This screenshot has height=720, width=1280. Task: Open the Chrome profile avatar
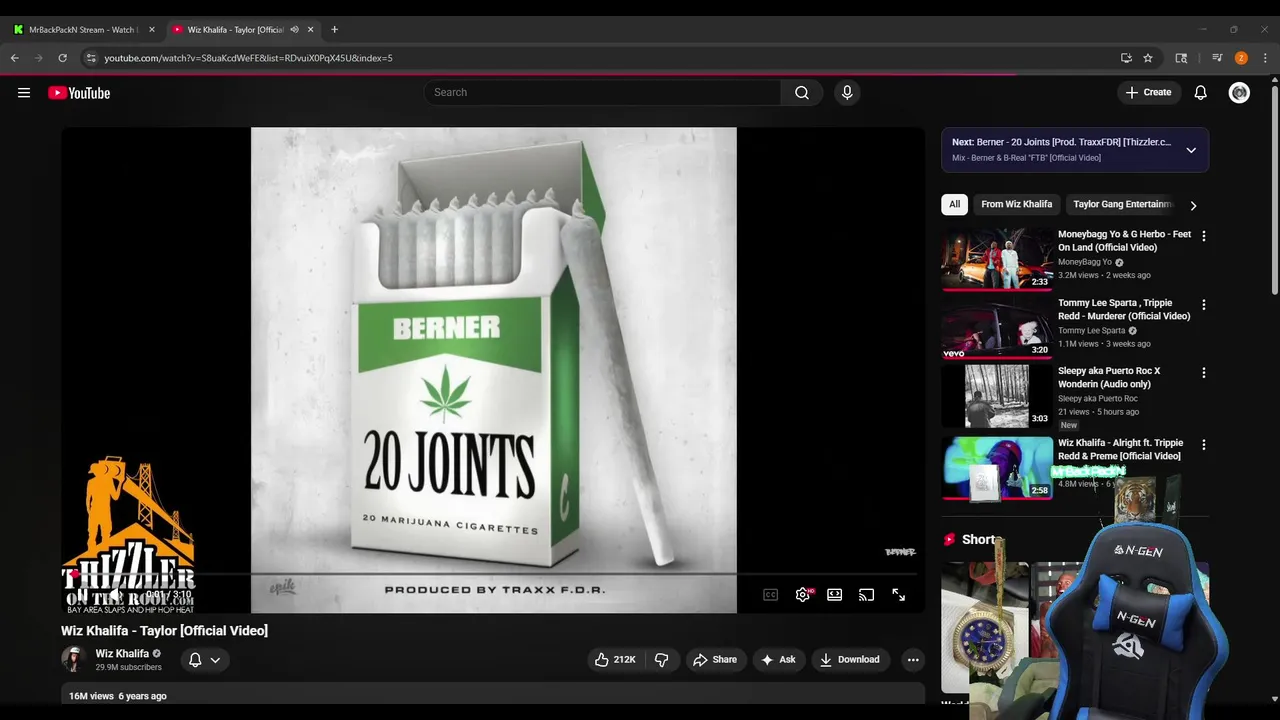[x=1241, y=58]
